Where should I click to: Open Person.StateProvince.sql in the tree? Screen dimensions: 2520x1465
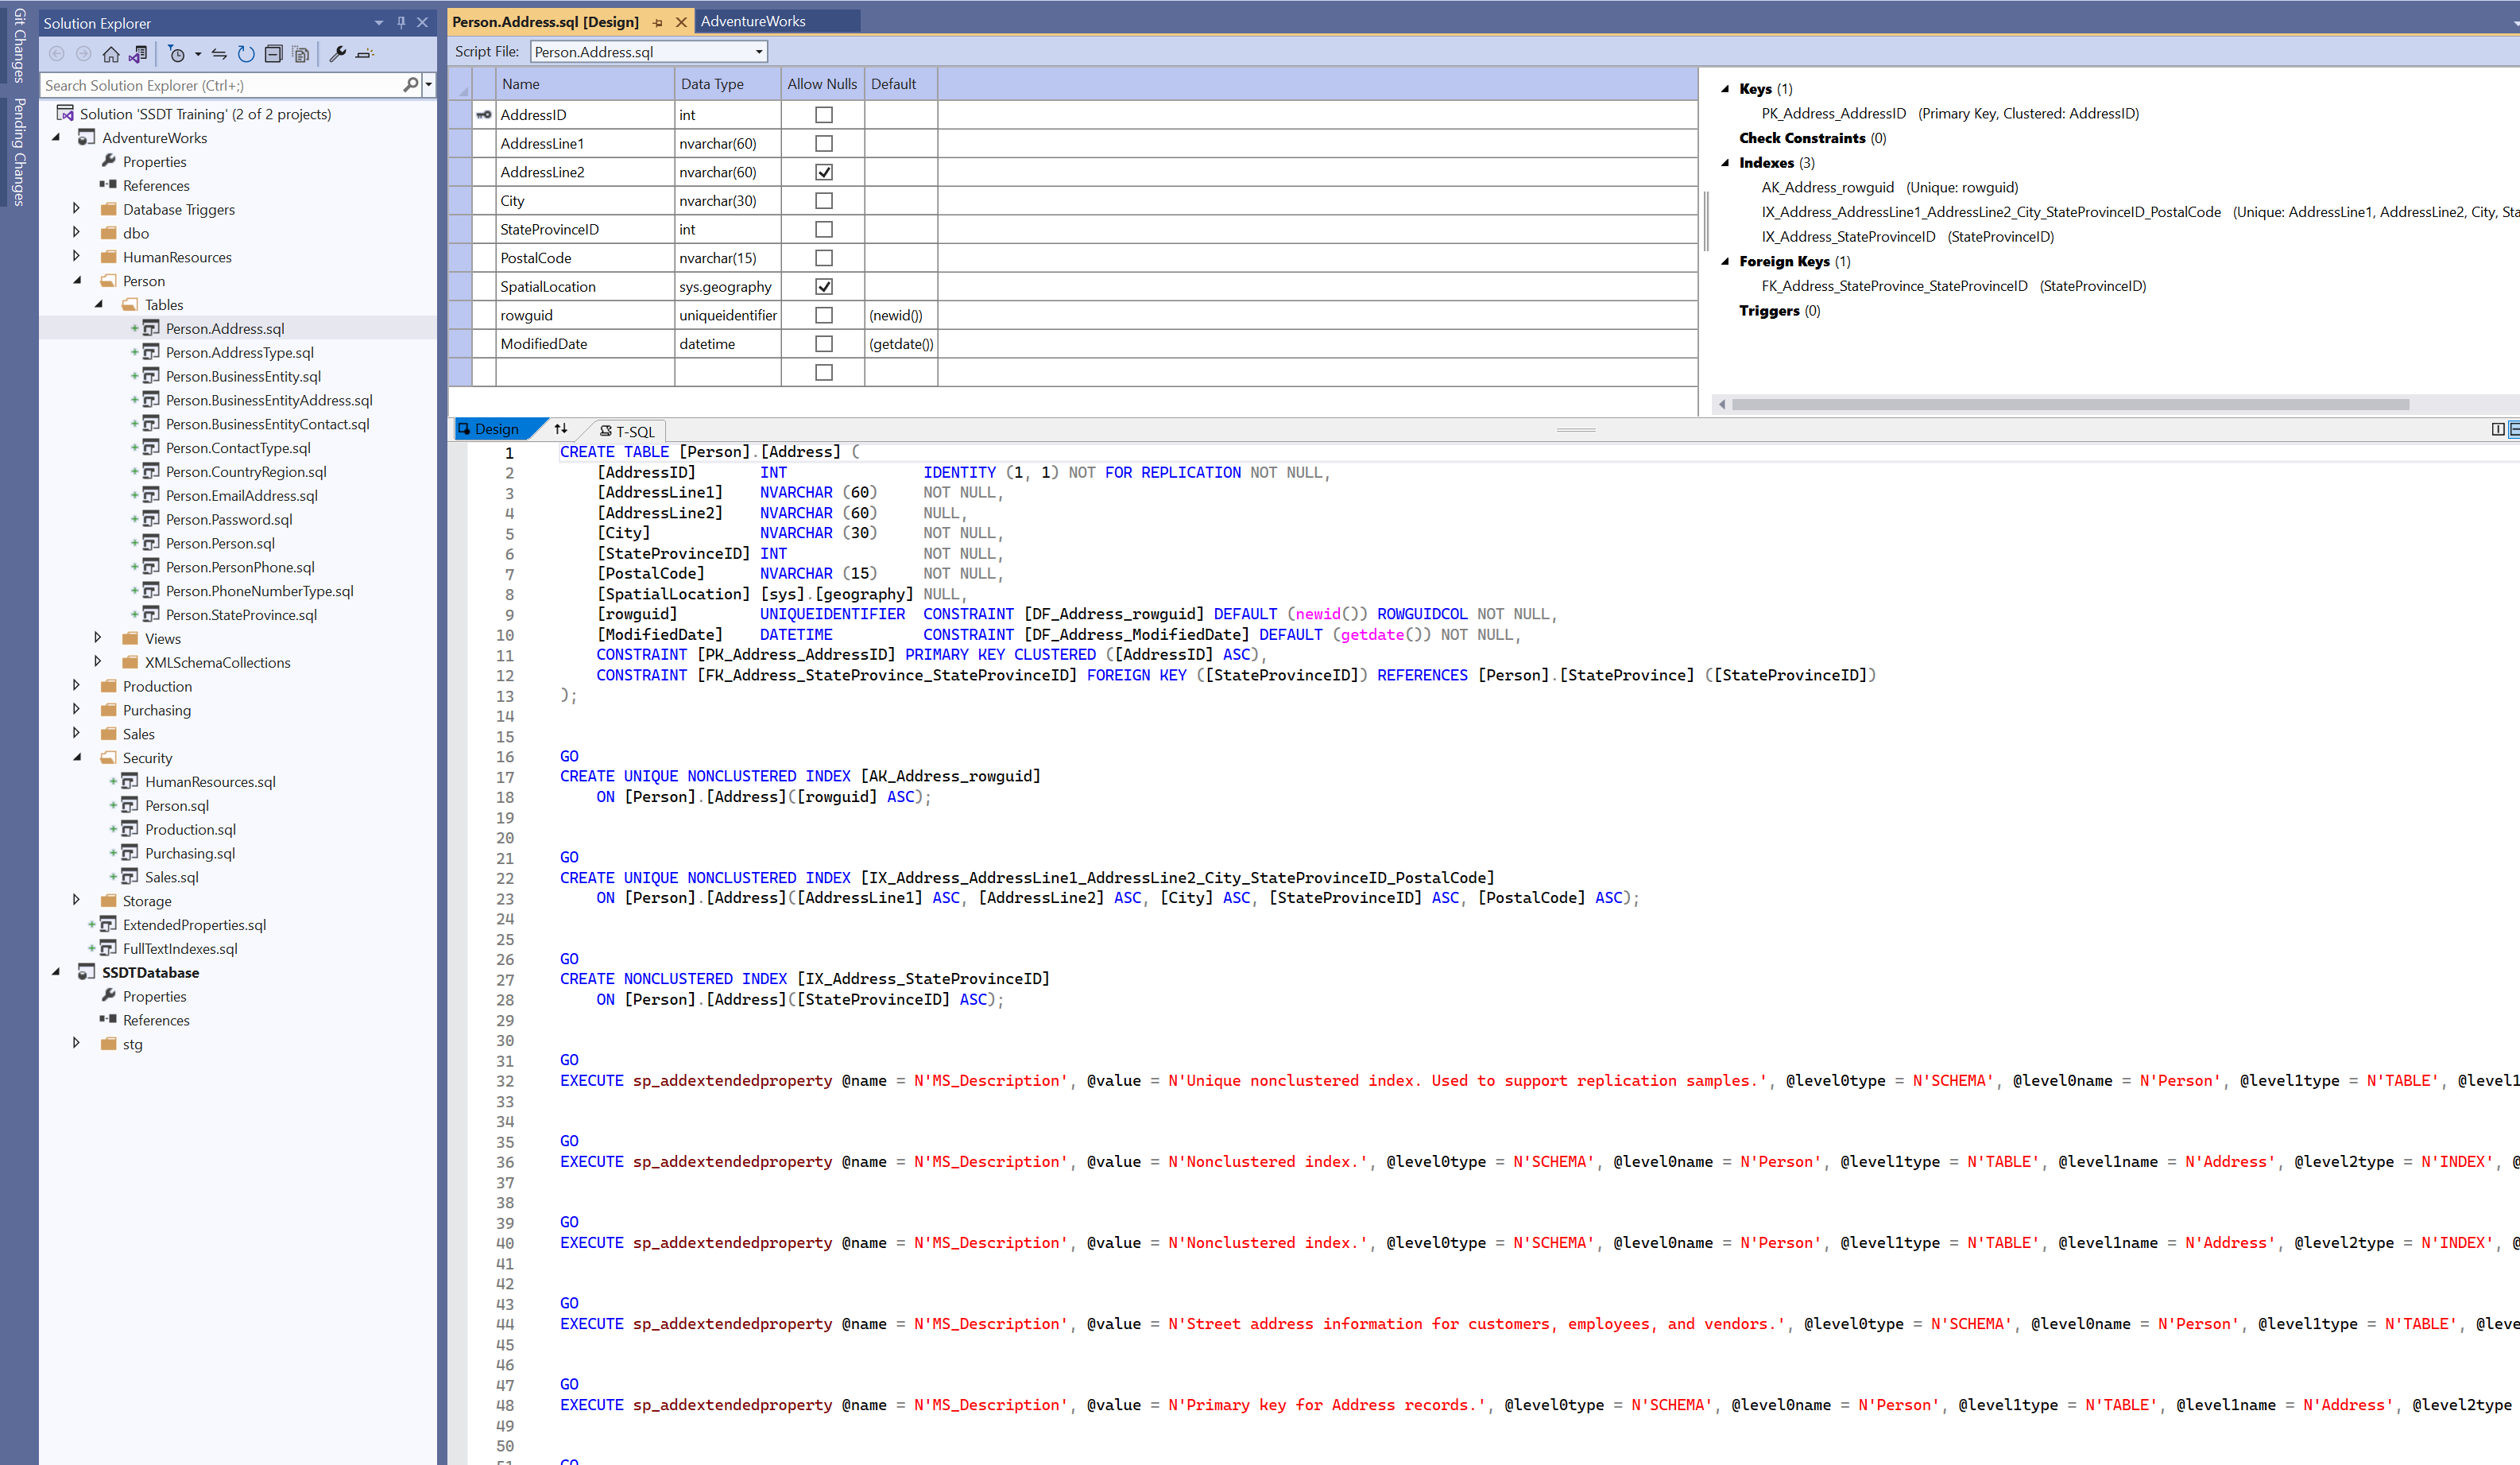(241, 615)
